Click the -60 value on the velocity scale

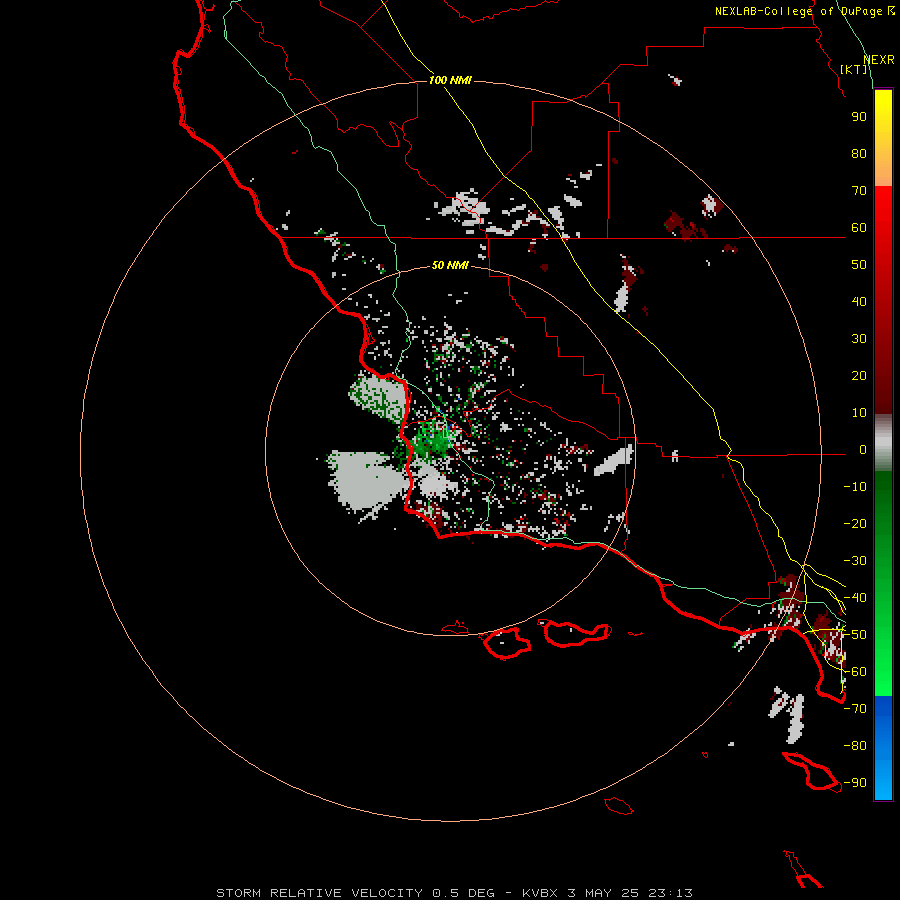click(855, 672)
